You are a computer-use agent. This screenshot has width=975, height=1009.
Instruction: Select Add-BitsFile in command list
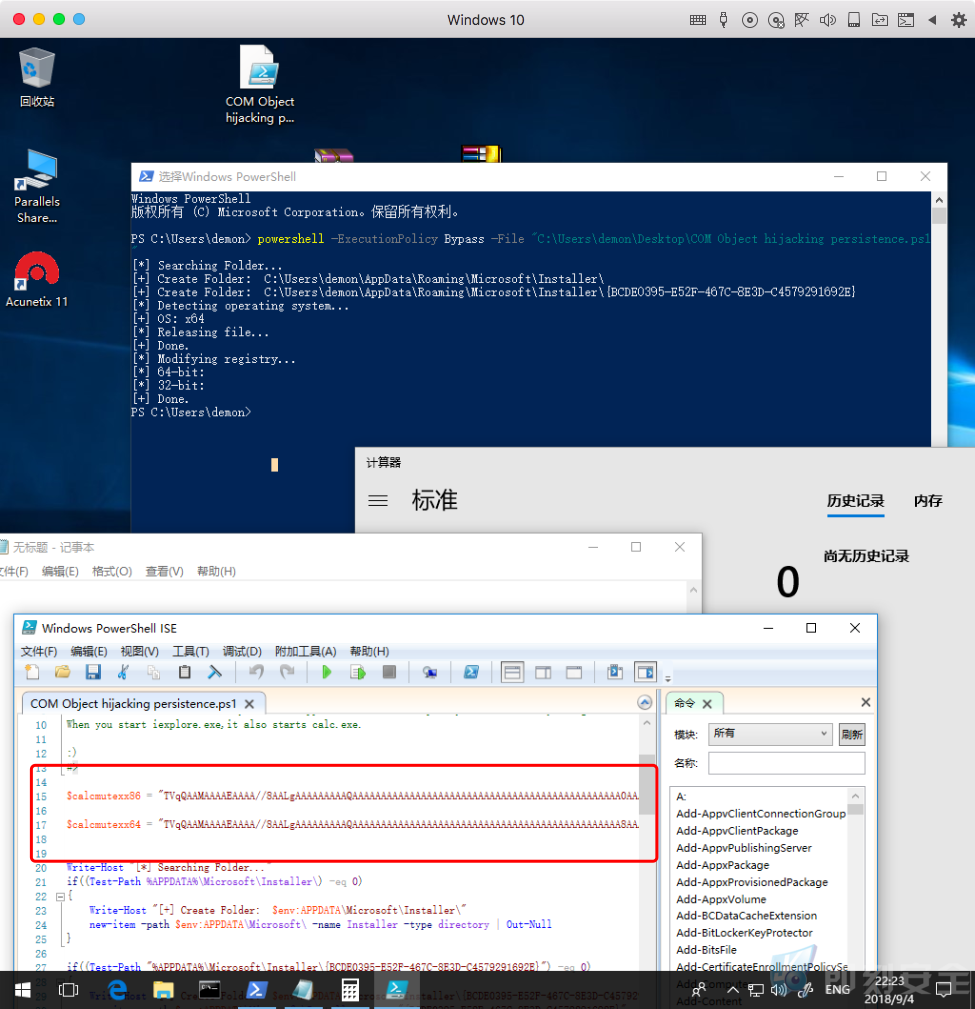click(x=706, y=950)
